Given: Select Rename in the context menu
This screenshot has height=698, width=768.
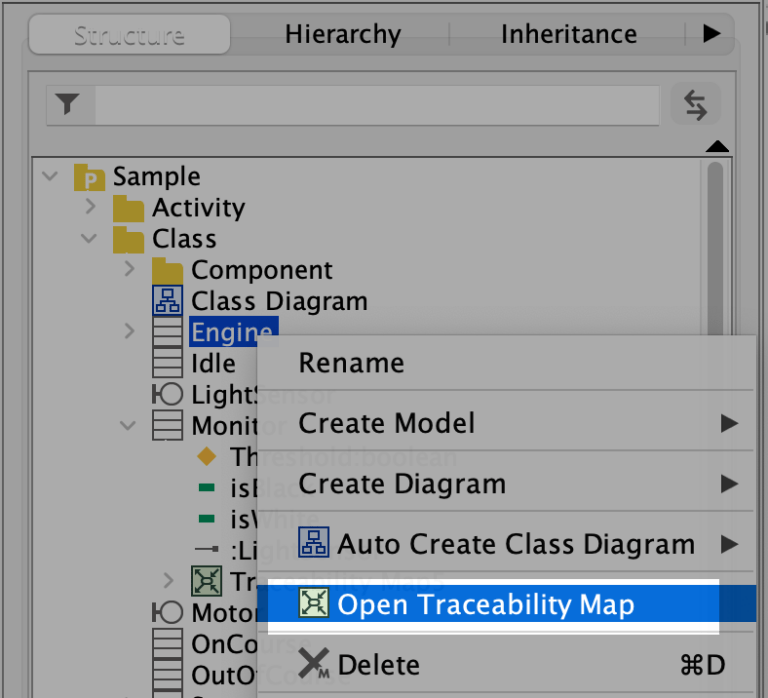Looking at the screenshot, I should [351, 363].
